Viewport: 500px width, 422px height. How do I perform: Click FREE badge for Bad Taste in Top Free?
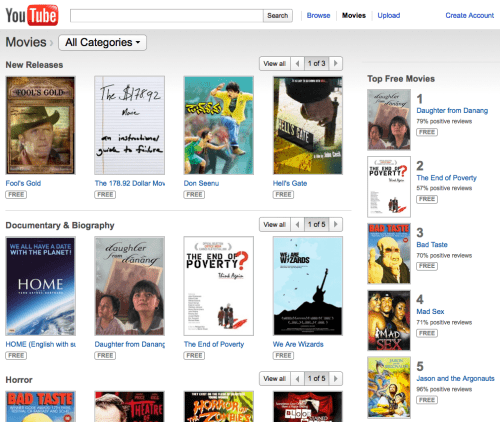427,266
